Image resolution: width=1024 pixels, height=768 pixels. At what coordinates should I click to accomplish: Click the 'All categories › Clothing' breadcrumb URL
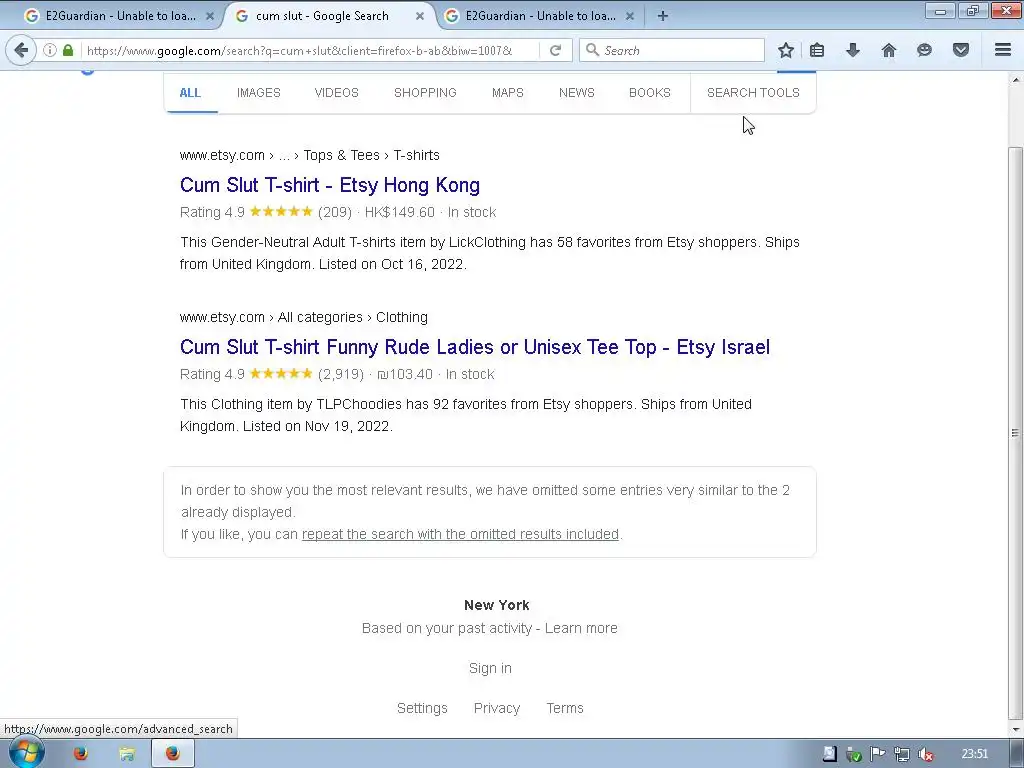point(353,317)
